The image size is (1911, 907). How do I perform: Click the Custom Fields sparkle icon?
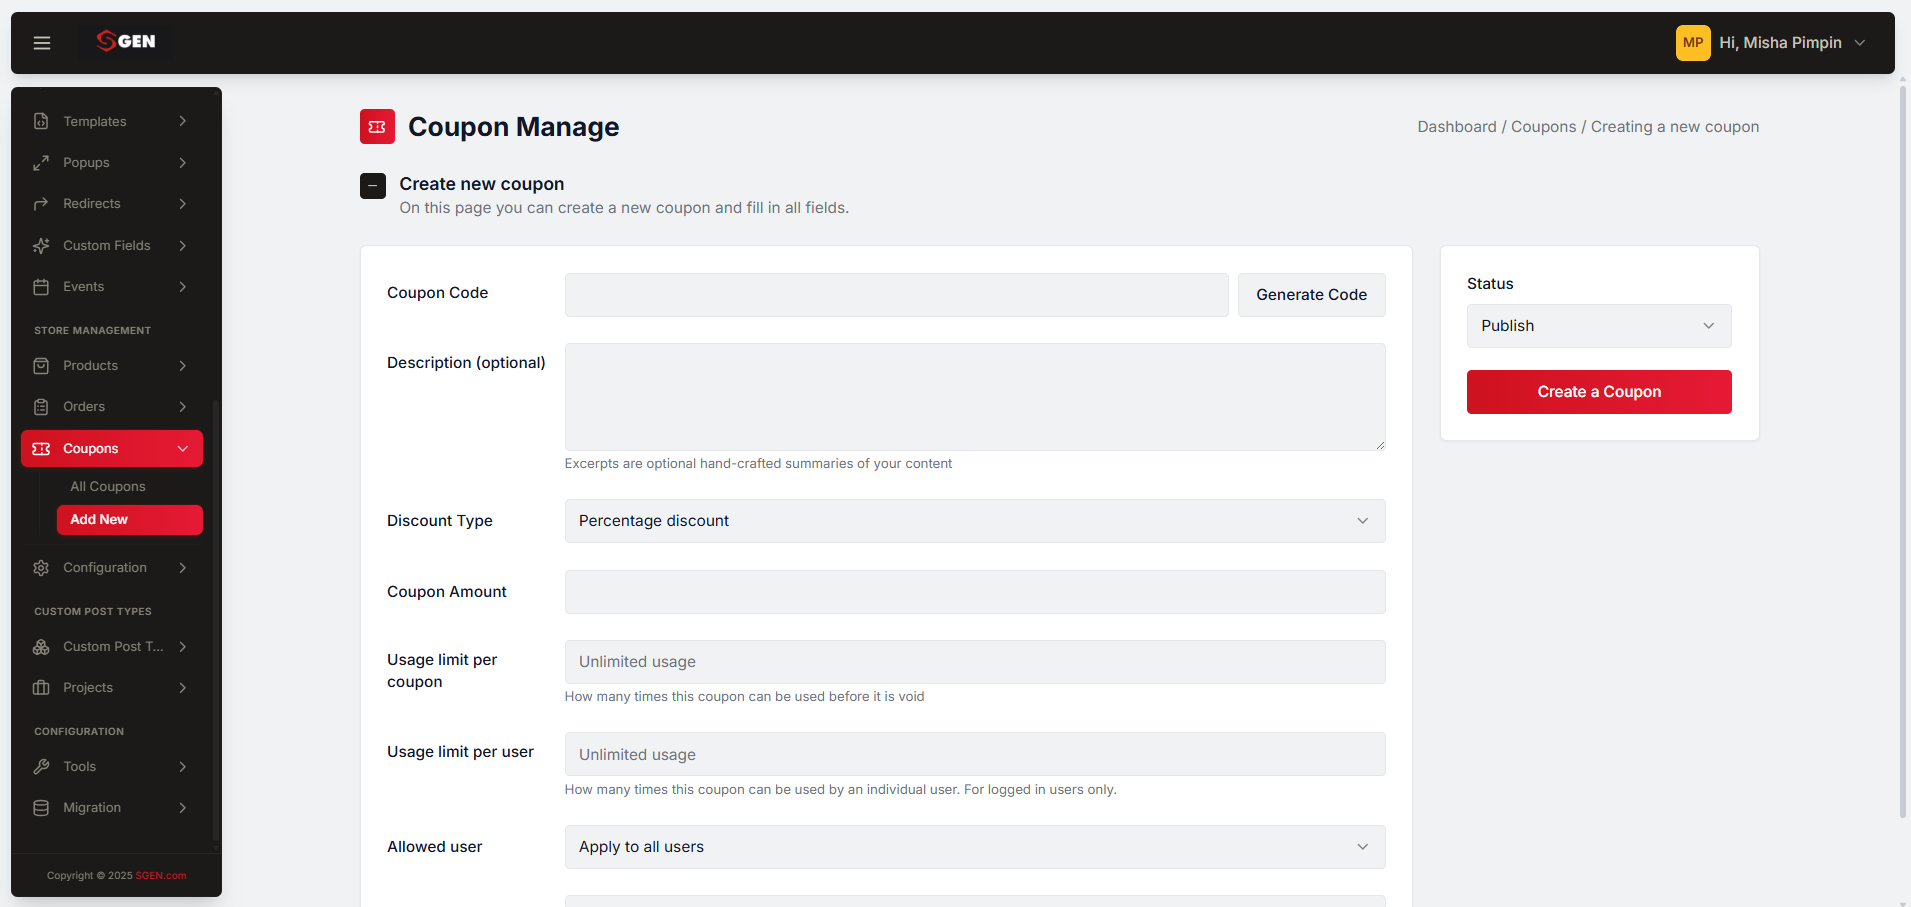(41, 246)
